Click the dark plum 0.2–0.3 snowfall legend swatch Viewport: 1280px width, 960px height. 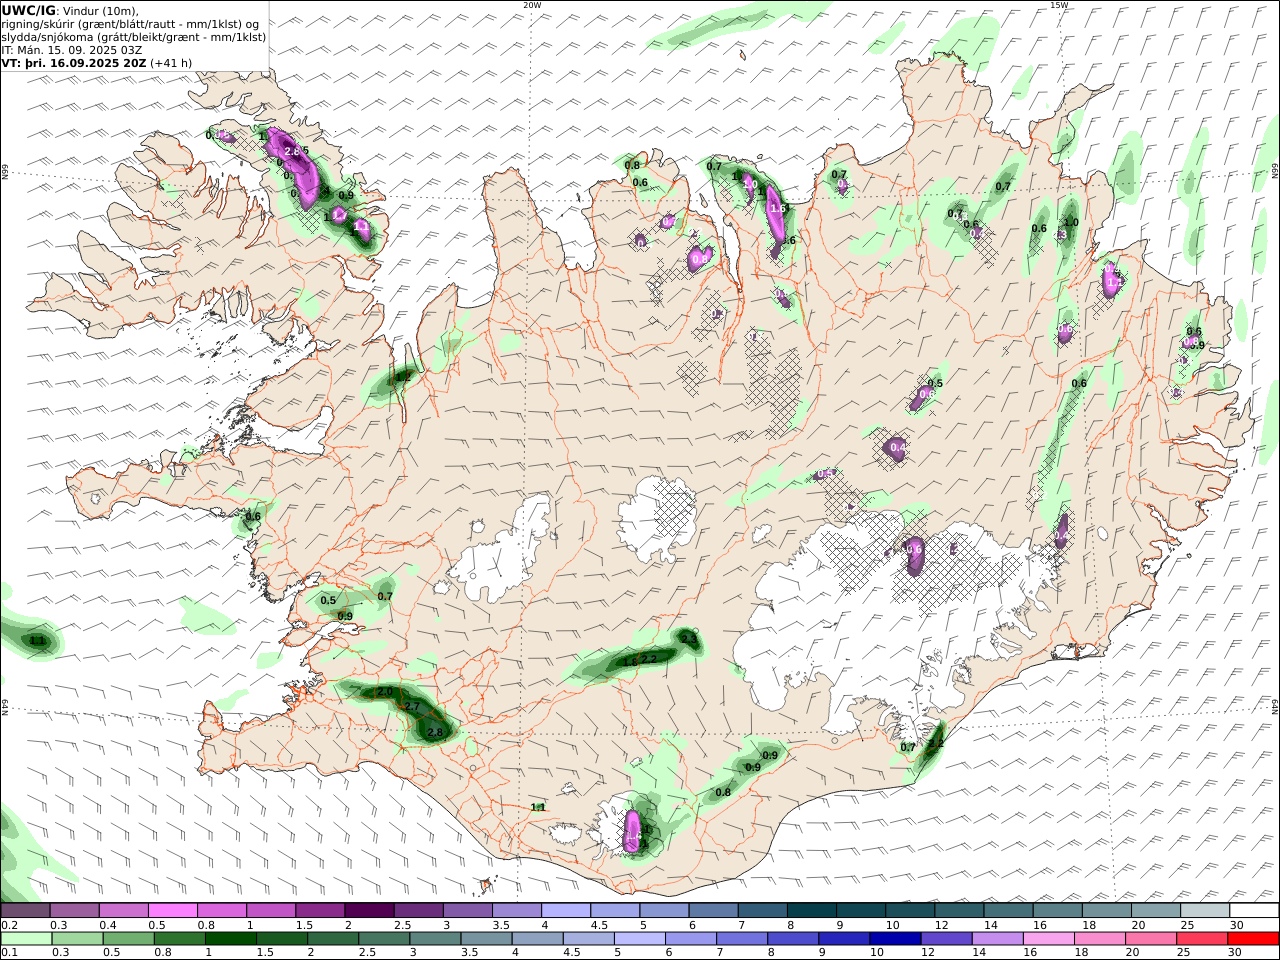pos(26,910)
